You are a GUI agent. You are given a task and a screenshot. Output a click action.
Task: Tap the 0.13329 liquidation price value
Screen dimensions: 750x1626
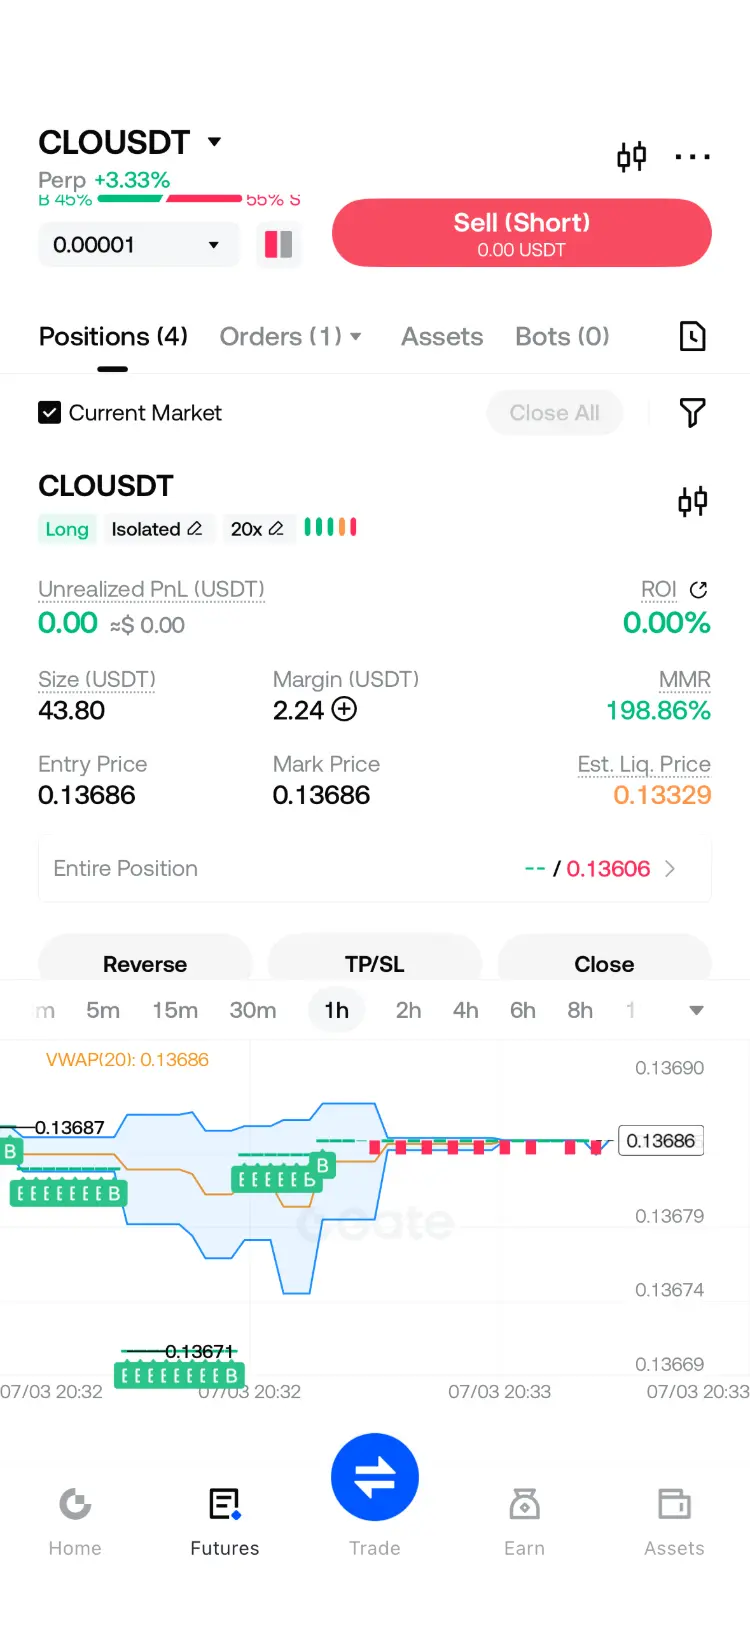662,796
